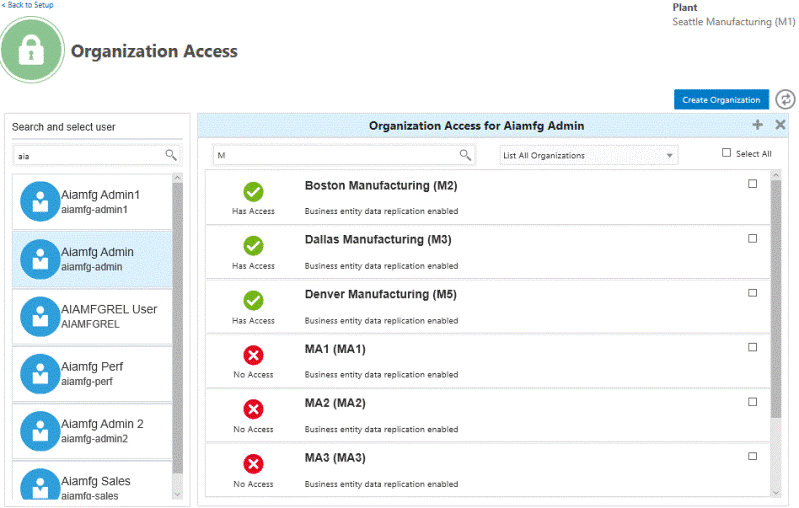Click the green Has Access icon for Boston Manufacturing
The height and width of the screenshot is (508, 799).
[253, 192]
